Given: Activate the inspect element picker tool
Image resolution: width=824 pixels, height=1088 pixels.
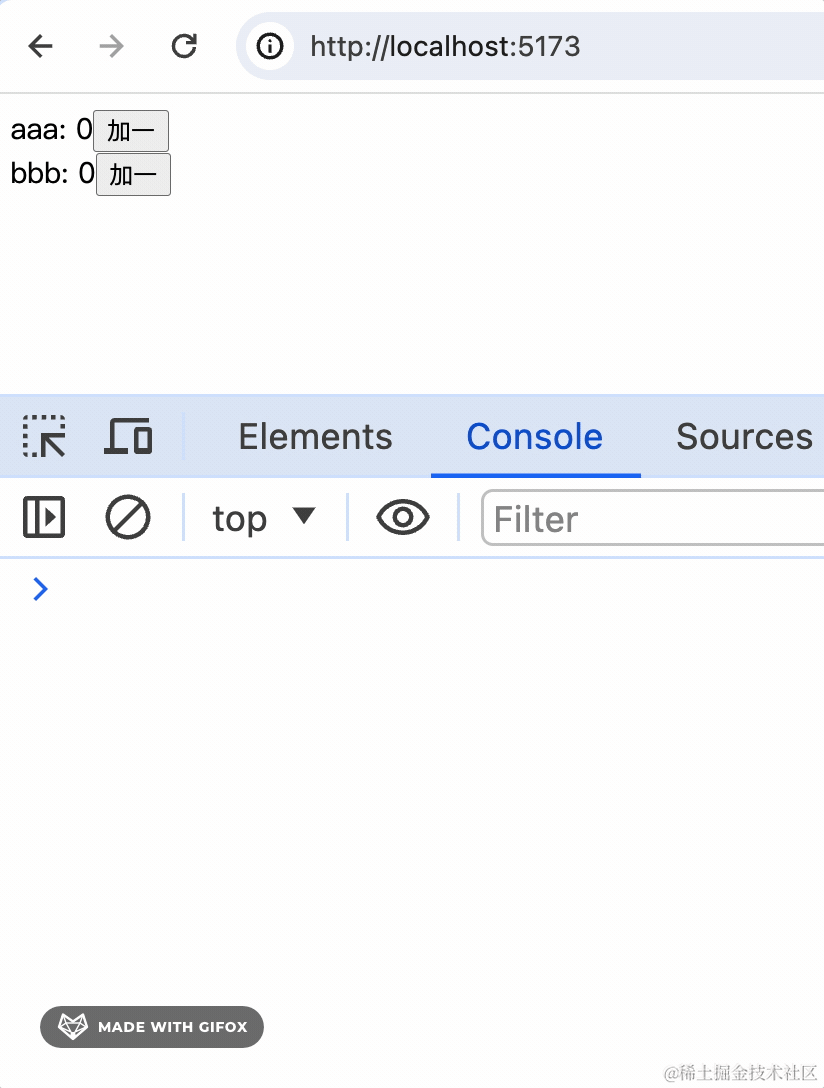Looking at the screenshot, I should pyautogui.click(x=44, y=437).
